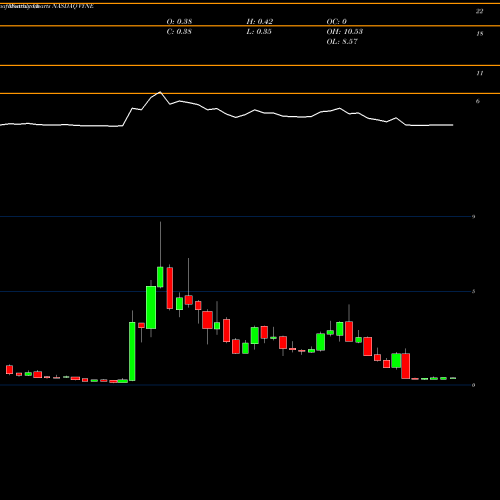Click the candle with the tallest upper wick
Viewport: 500px width, 500px height.
click(x=160, y=277)
